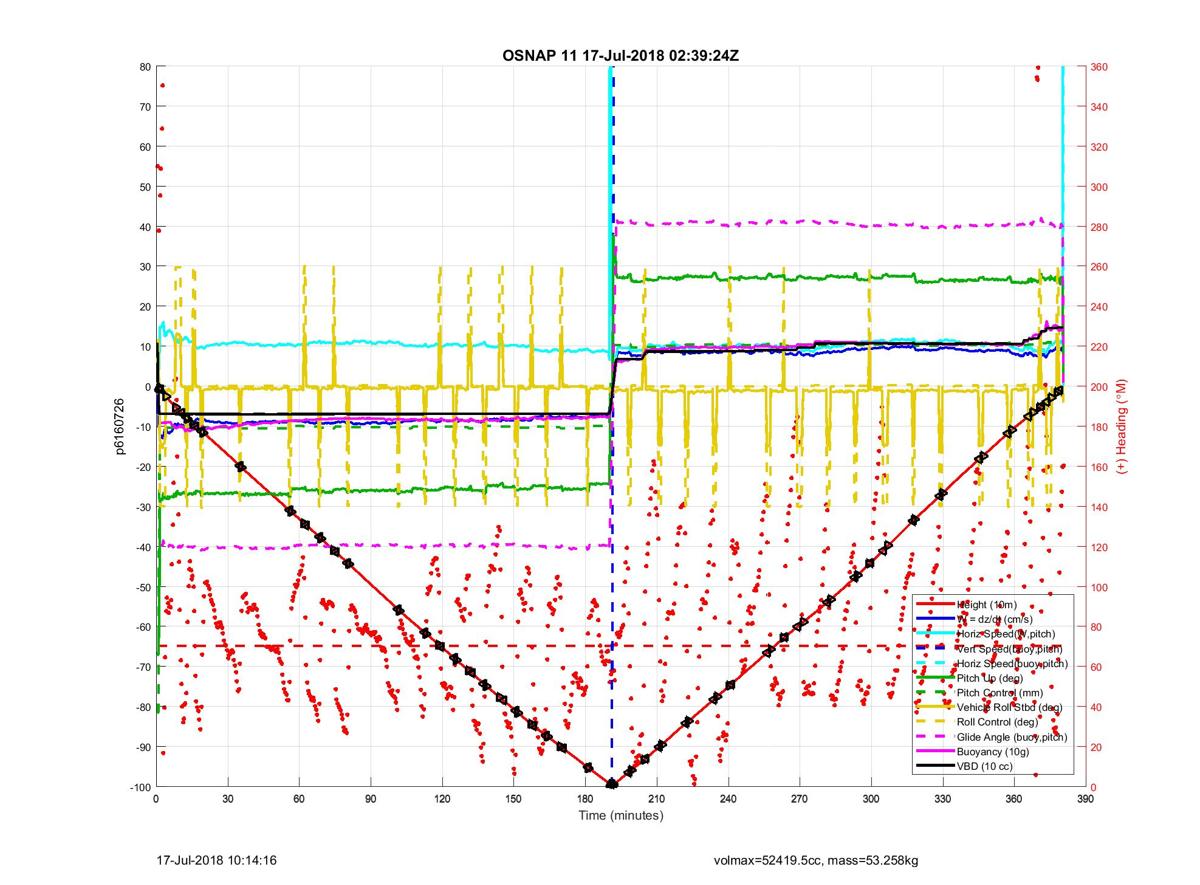Click the yellow dashed sample beside 'Roll Control (deg)'
The image size is (1200, 885).
[936, 722]
